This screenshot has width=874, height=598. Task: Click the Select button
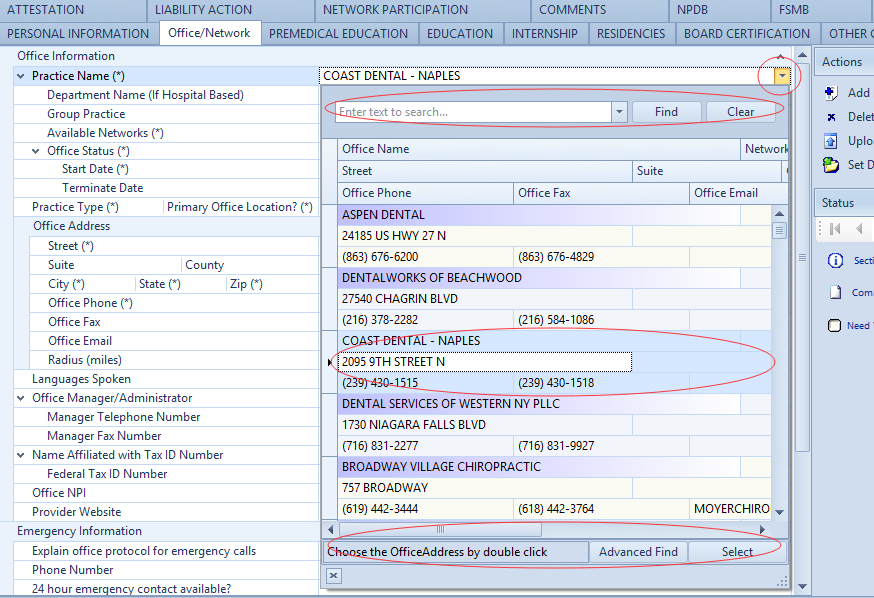[737, 552]
